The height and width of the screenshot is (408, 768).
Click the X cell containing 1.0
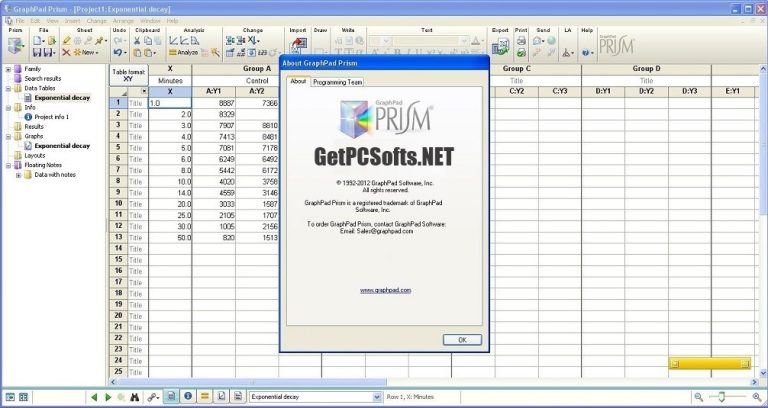170,103
